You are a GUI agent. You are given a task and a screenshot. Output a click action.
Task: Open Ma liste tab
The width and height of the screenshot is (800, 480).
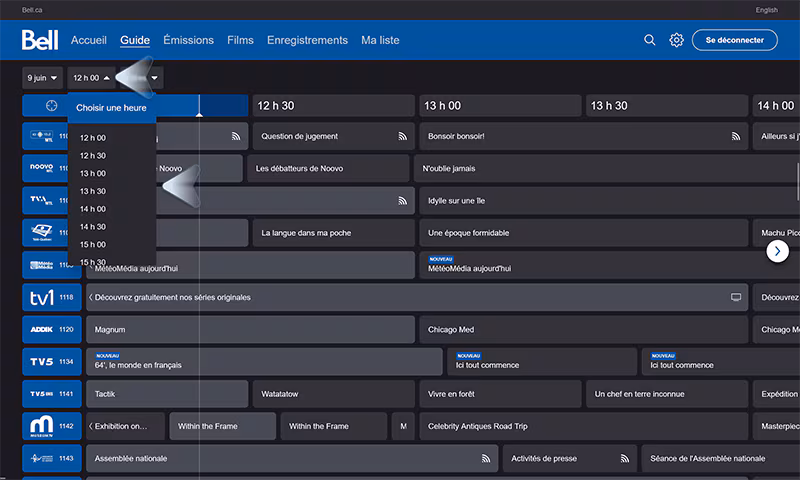point(380,40)
